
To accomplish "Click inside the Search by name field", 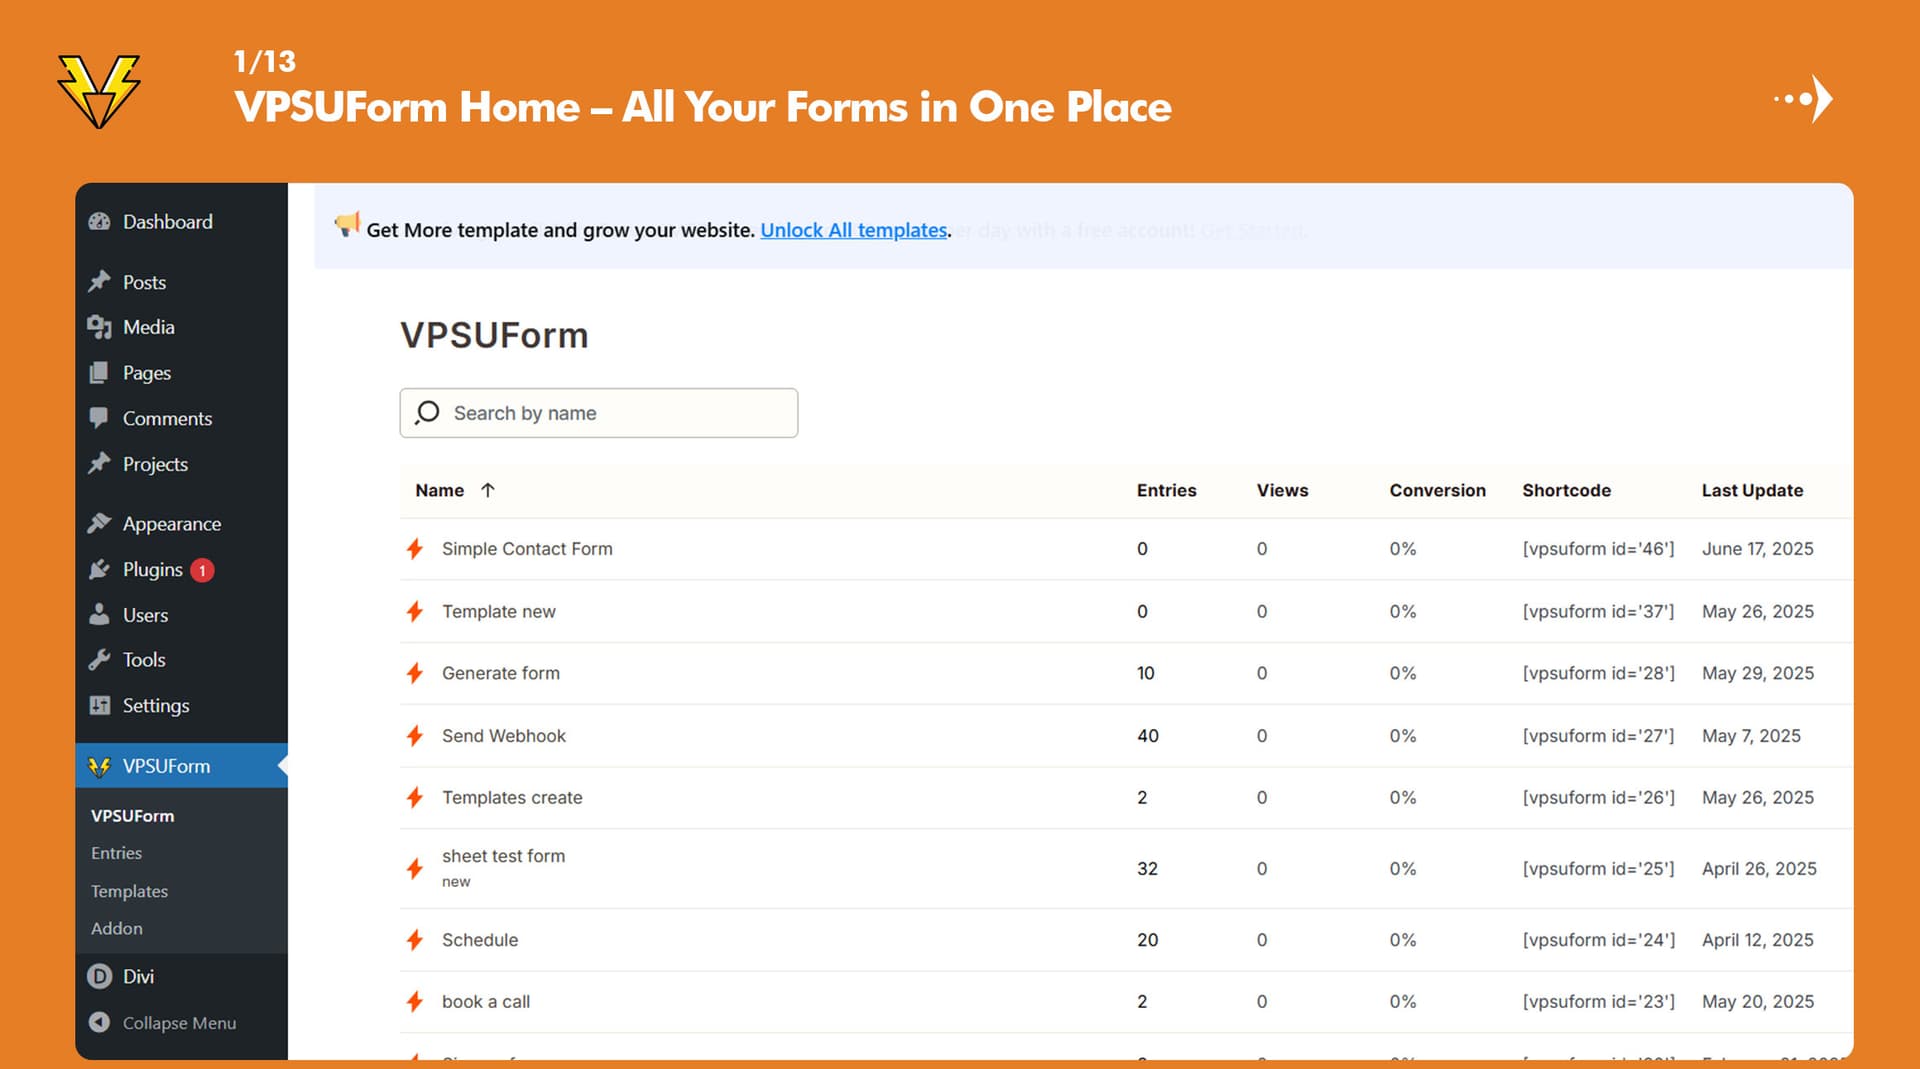I will [x=600, y=412].
